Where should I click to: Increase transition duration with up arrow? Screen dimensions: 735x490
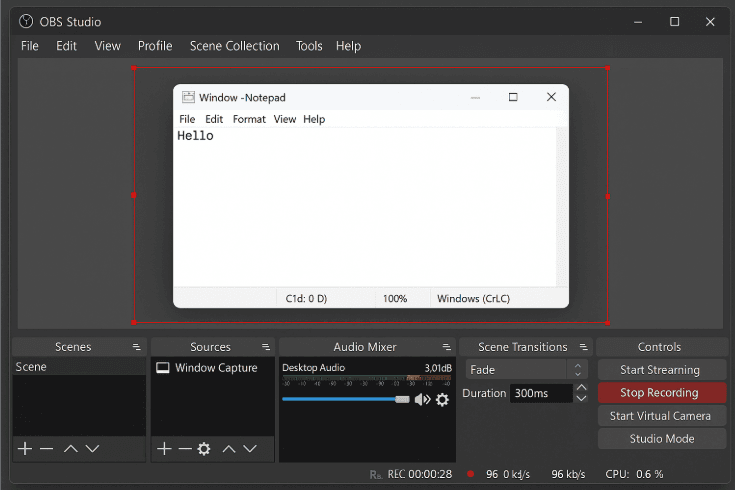(581, 387)
